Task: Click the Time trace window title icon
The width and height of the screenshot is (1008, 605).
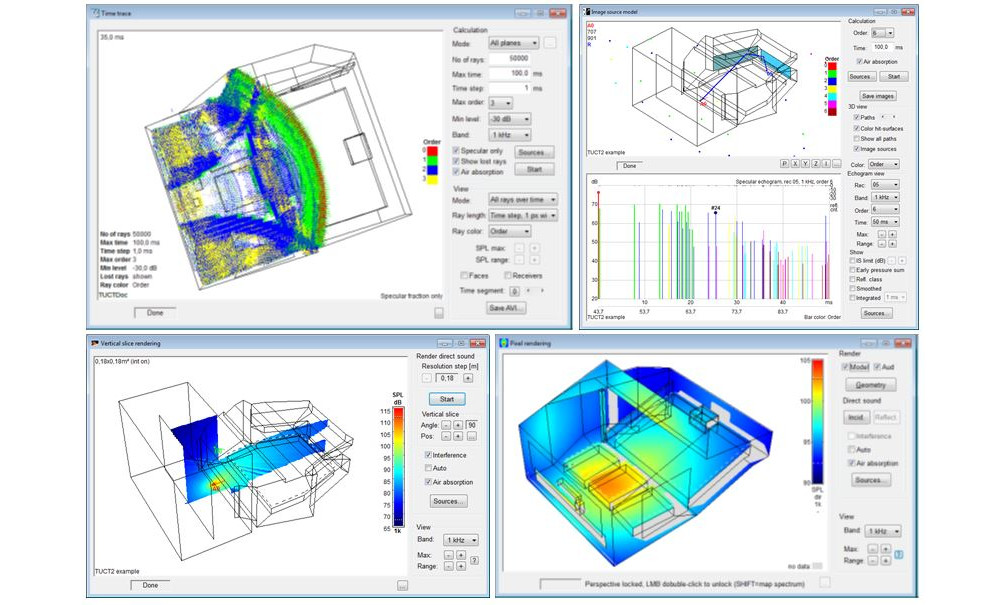Action: click(96, 13)
